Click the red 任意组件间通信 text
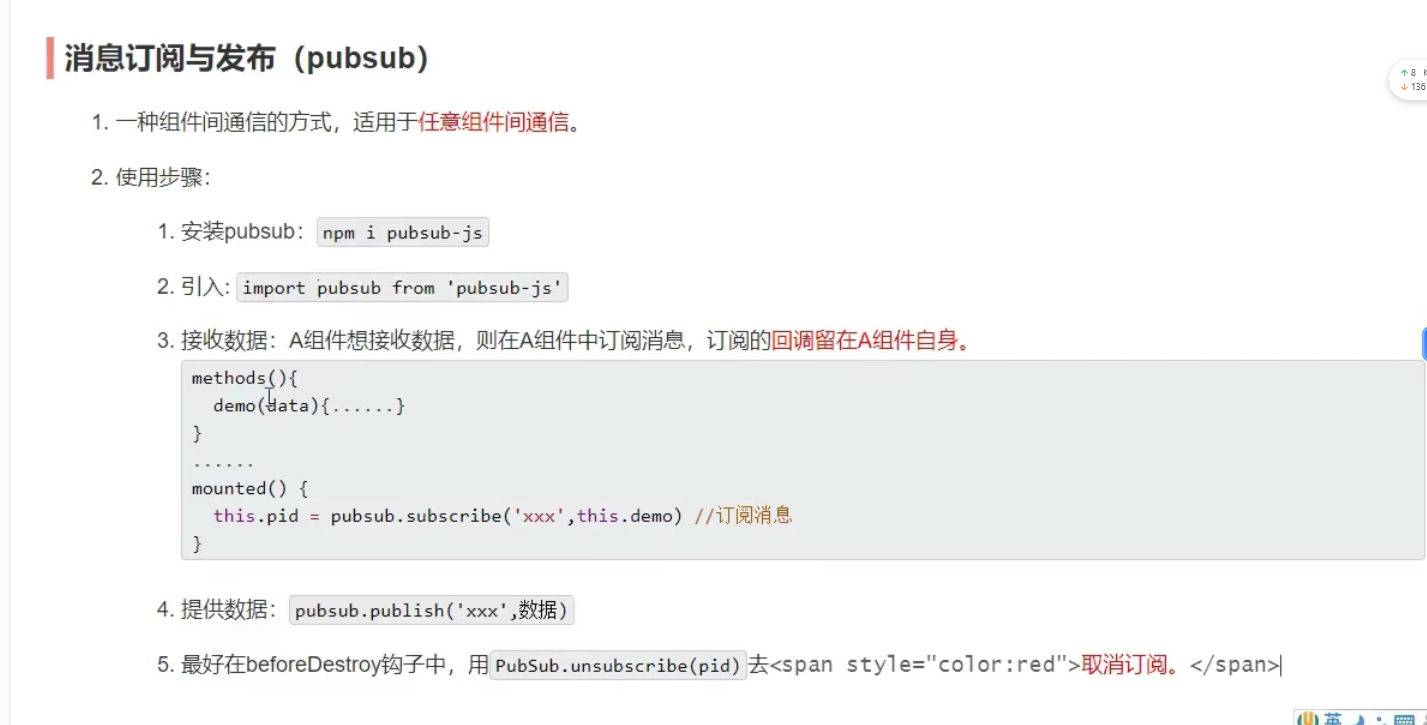 pos(493,123)
